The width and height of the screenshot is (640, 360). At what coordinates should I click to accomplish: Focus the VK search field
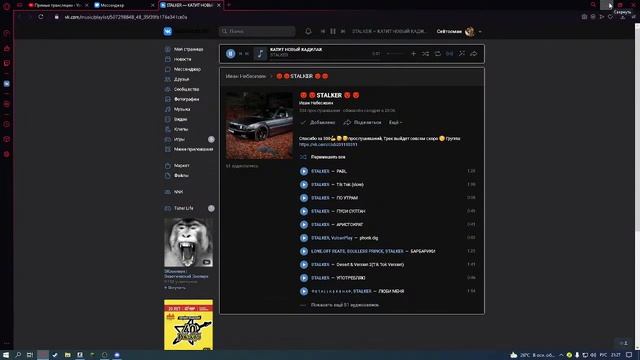pyautogui.click(x=257, y=31)
